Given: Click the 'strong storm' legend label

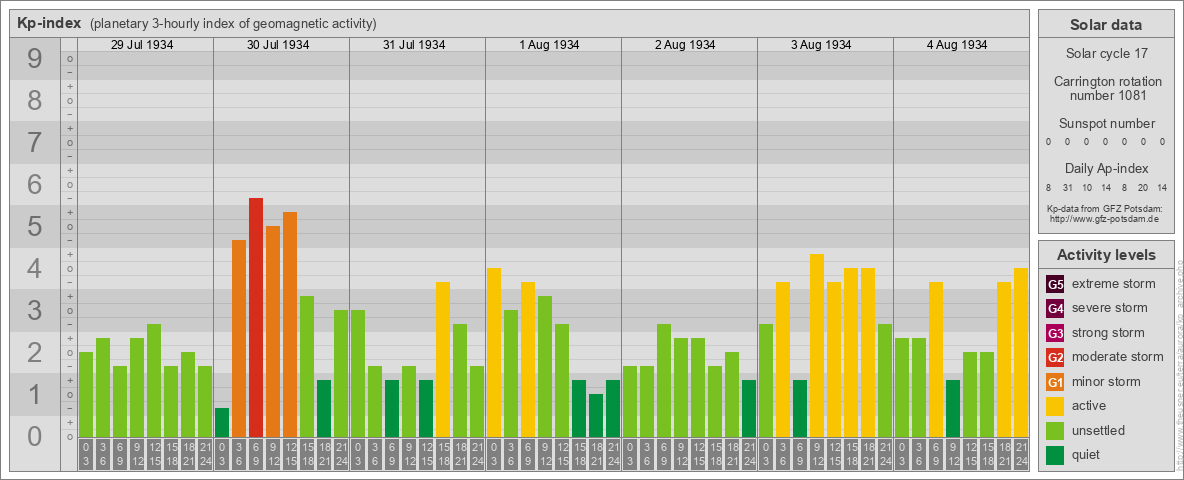Looking at the screenshot, I should (1108, 333).
